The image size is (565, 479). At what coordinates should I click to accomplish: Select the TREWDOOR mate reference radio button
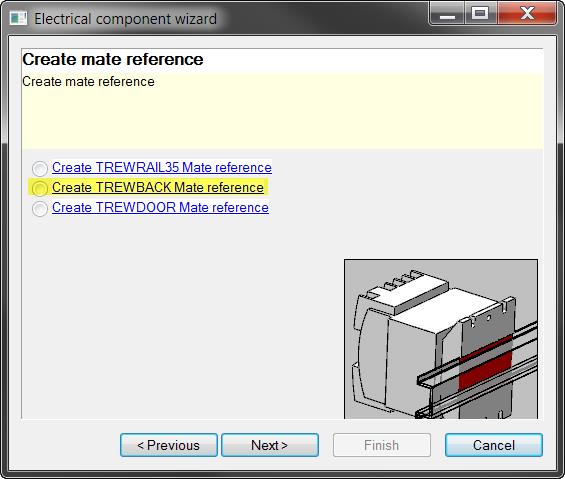[x=40, y=209]
